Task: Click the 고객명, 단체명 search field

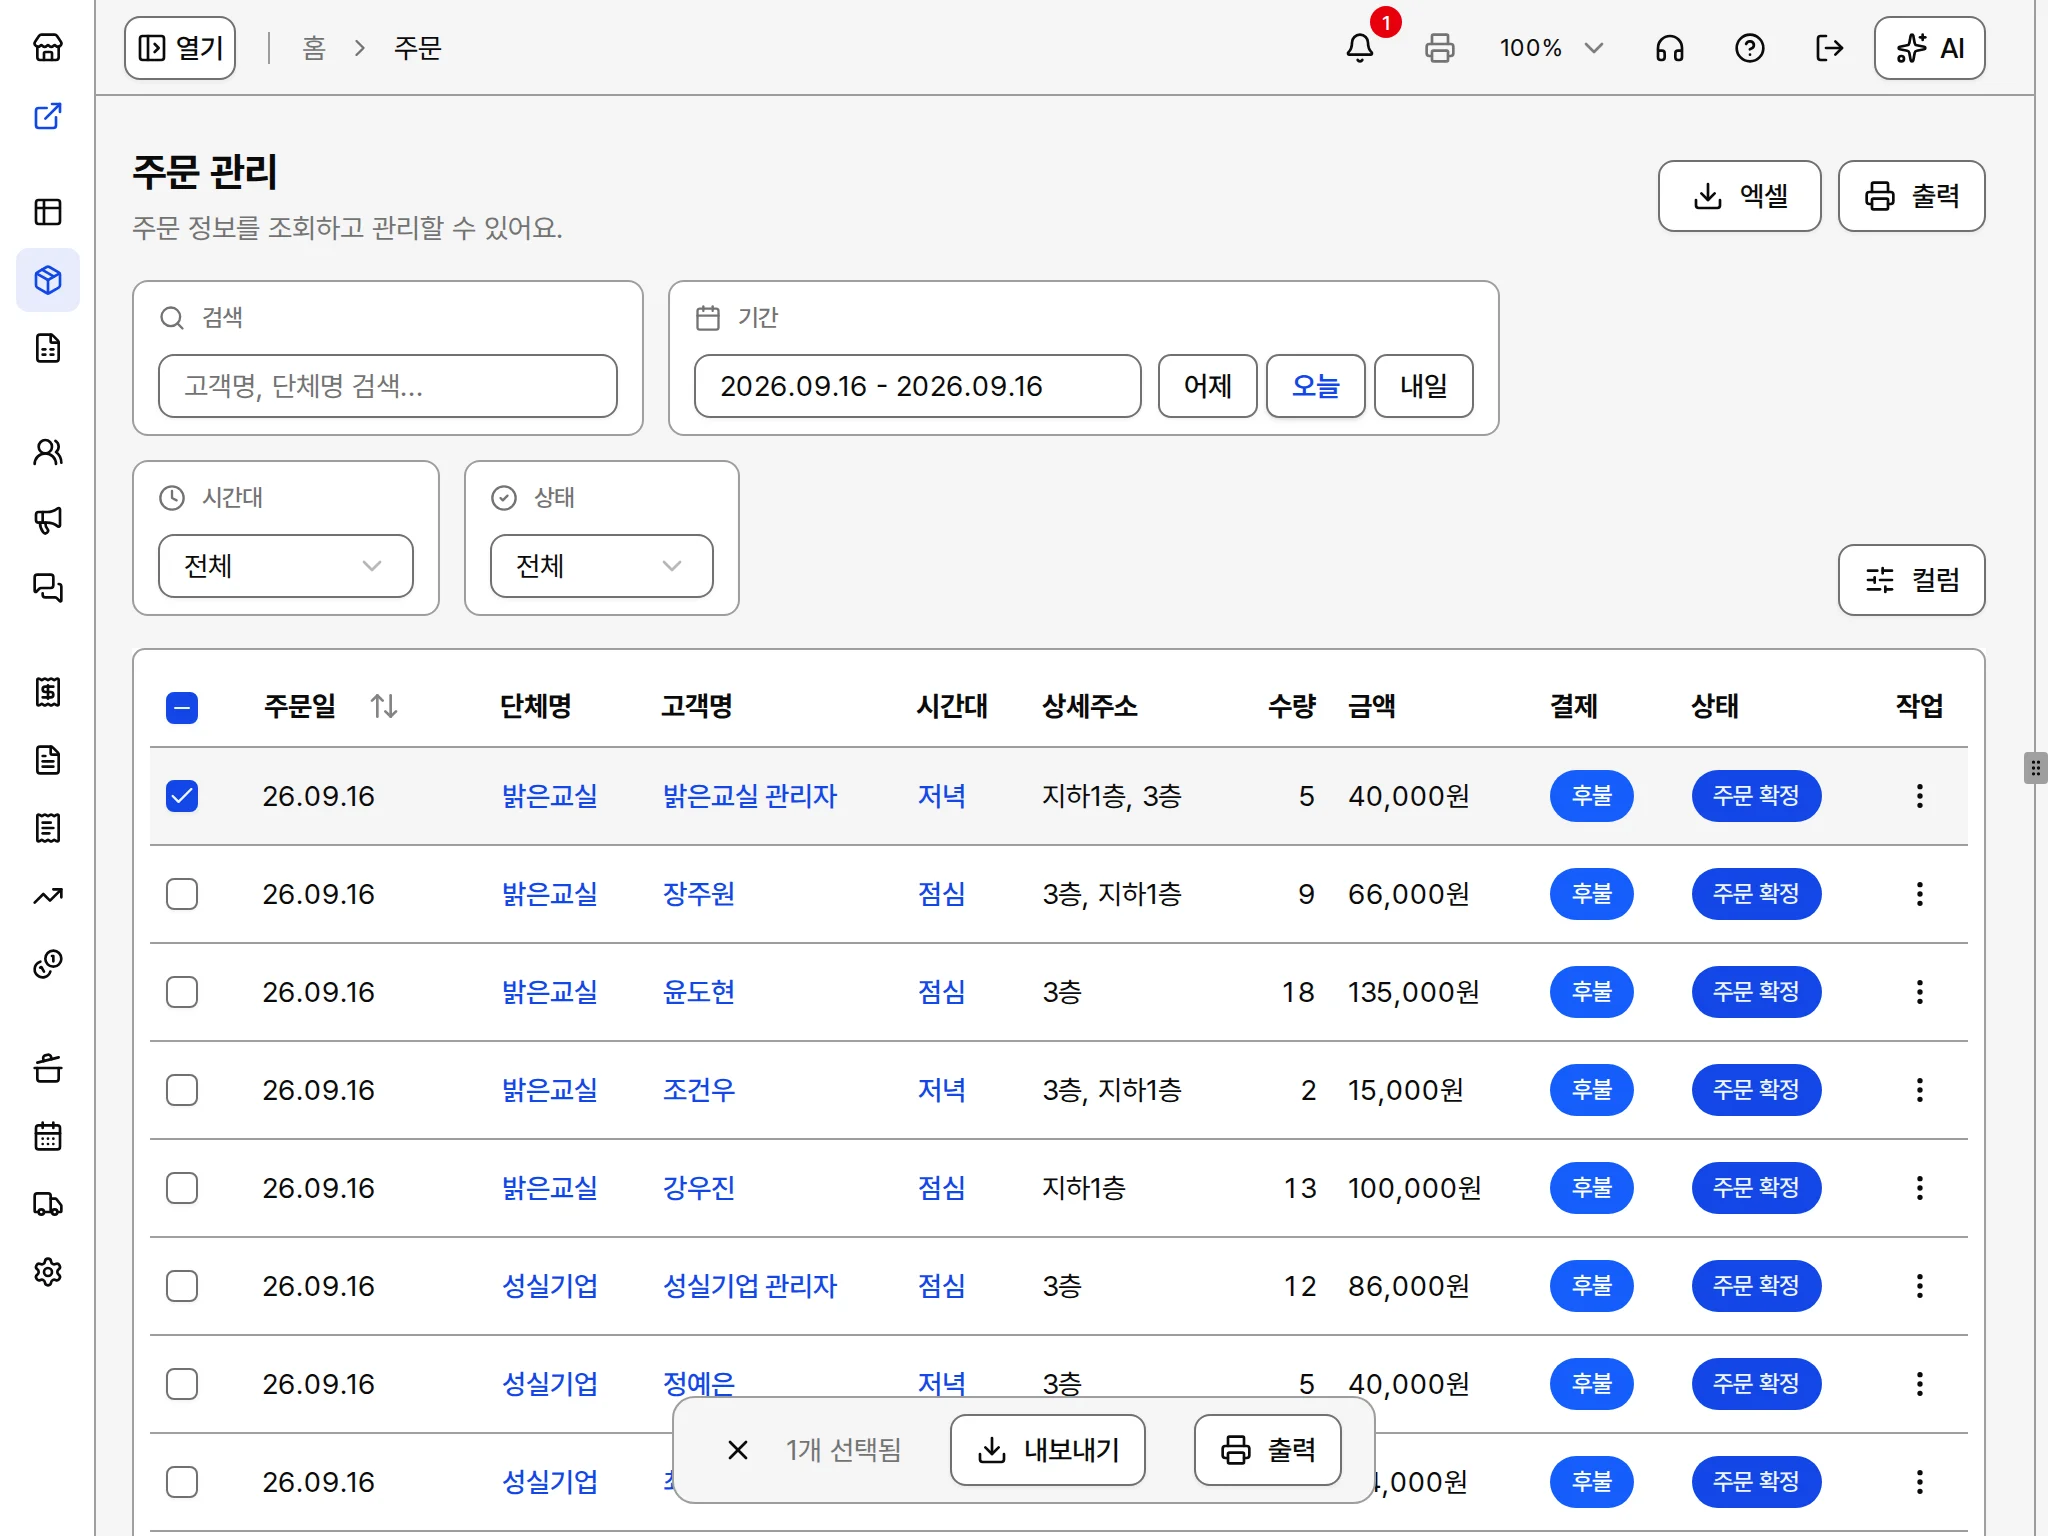Action: tap(388, 386)
